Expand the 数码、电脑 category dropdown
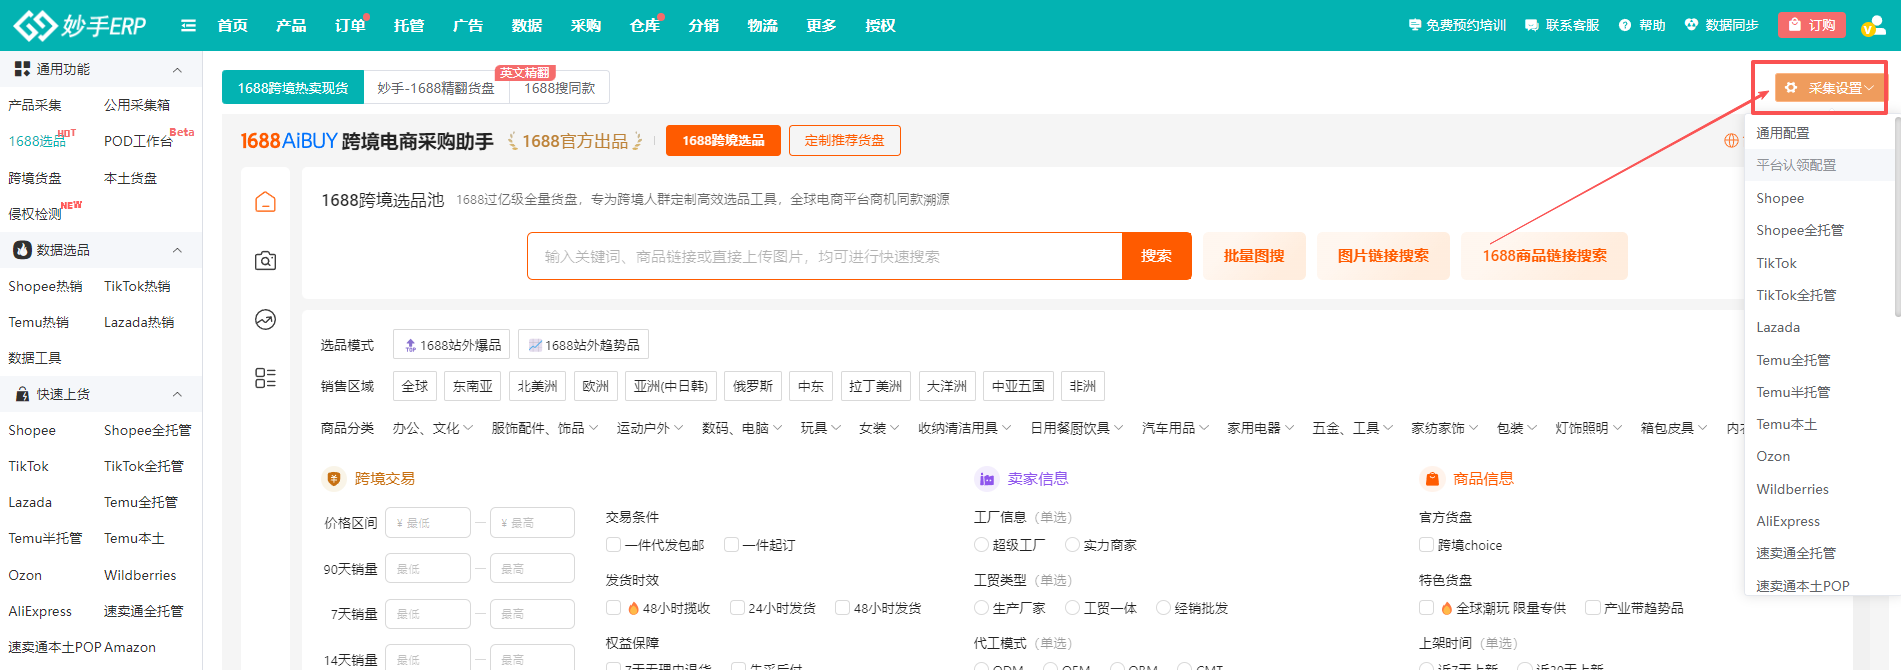The width and height of the screenshot is (1901, 670). [742, 428]
